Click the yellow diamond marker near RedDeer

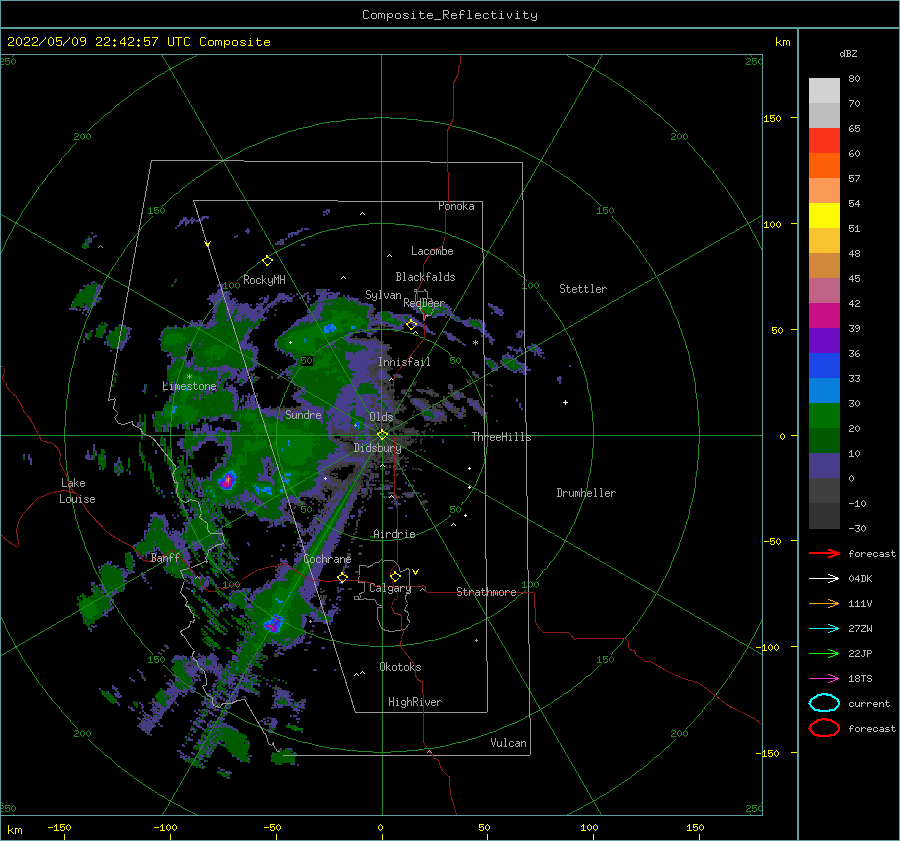click(411, 325)
